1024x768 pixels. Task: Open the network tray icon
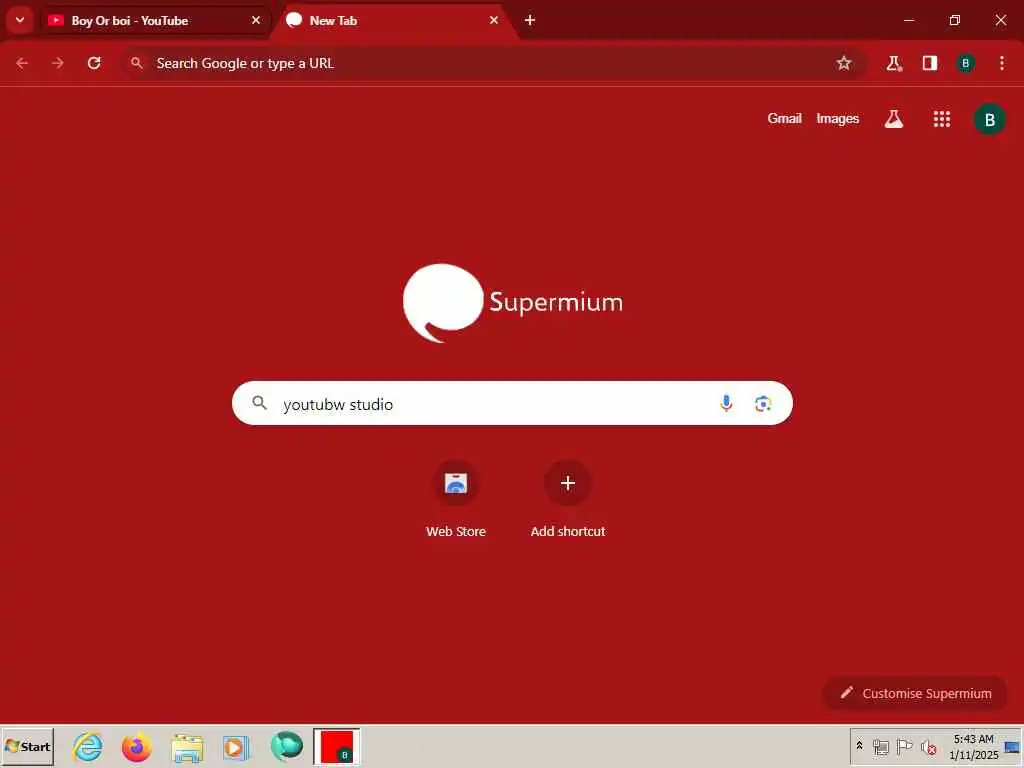881,747
